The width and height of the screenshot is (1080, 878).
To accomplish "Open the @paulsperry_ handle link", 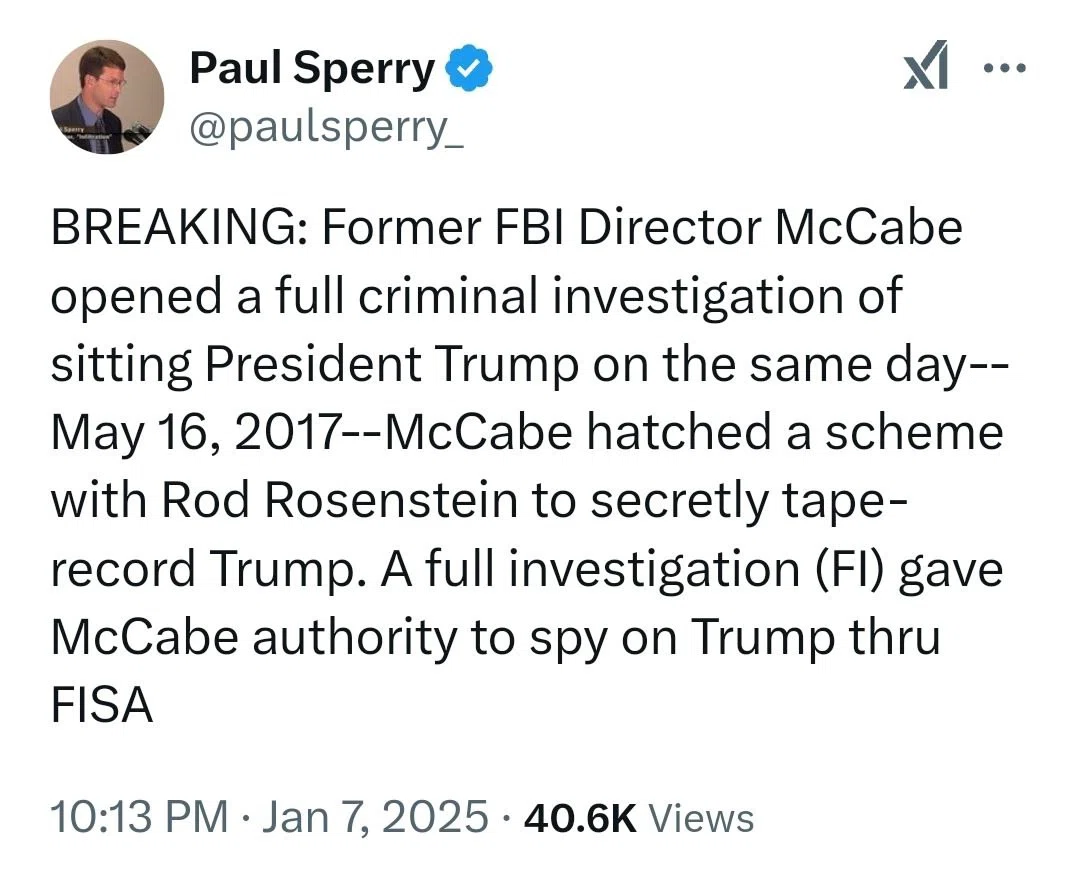I will pyautogui.click(x=326, y=127).
